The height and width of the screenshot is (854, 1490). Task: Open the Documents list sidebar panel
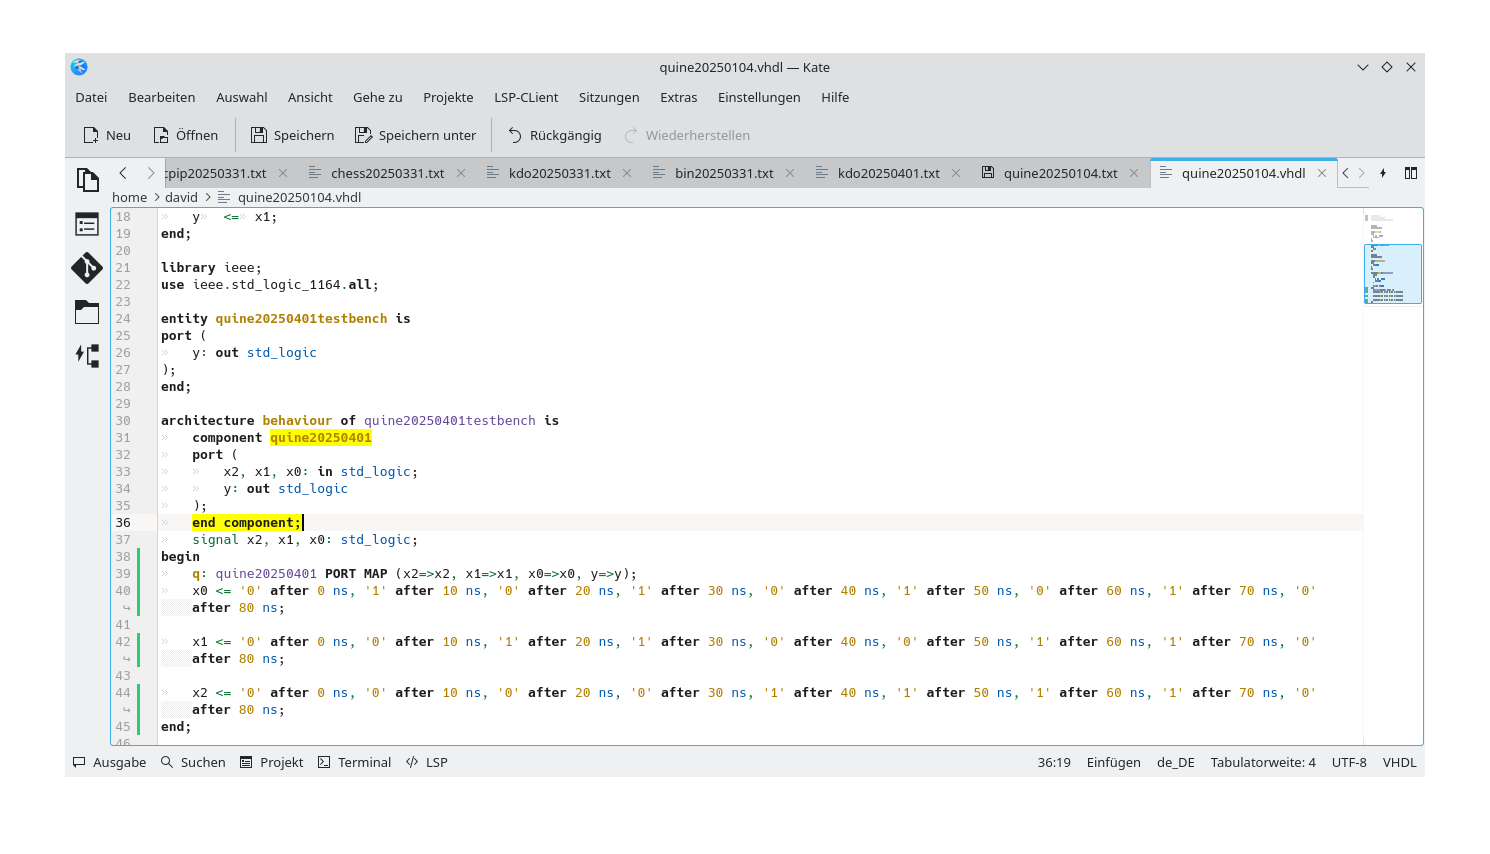[87, 178]
